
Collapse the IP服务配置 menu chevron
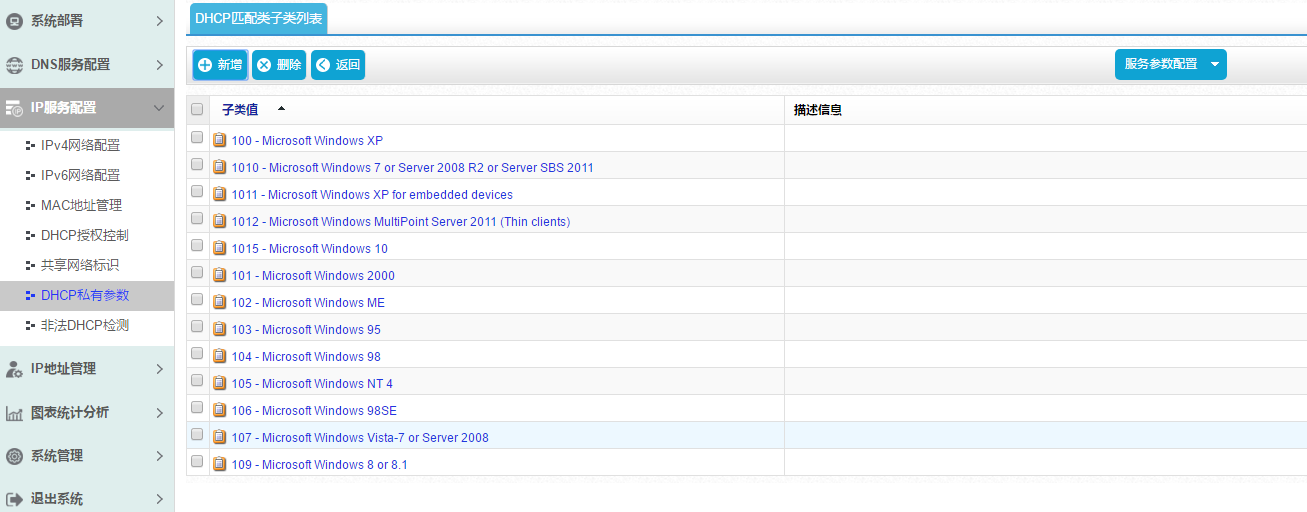pyautogui.click(x=159, y=108)
